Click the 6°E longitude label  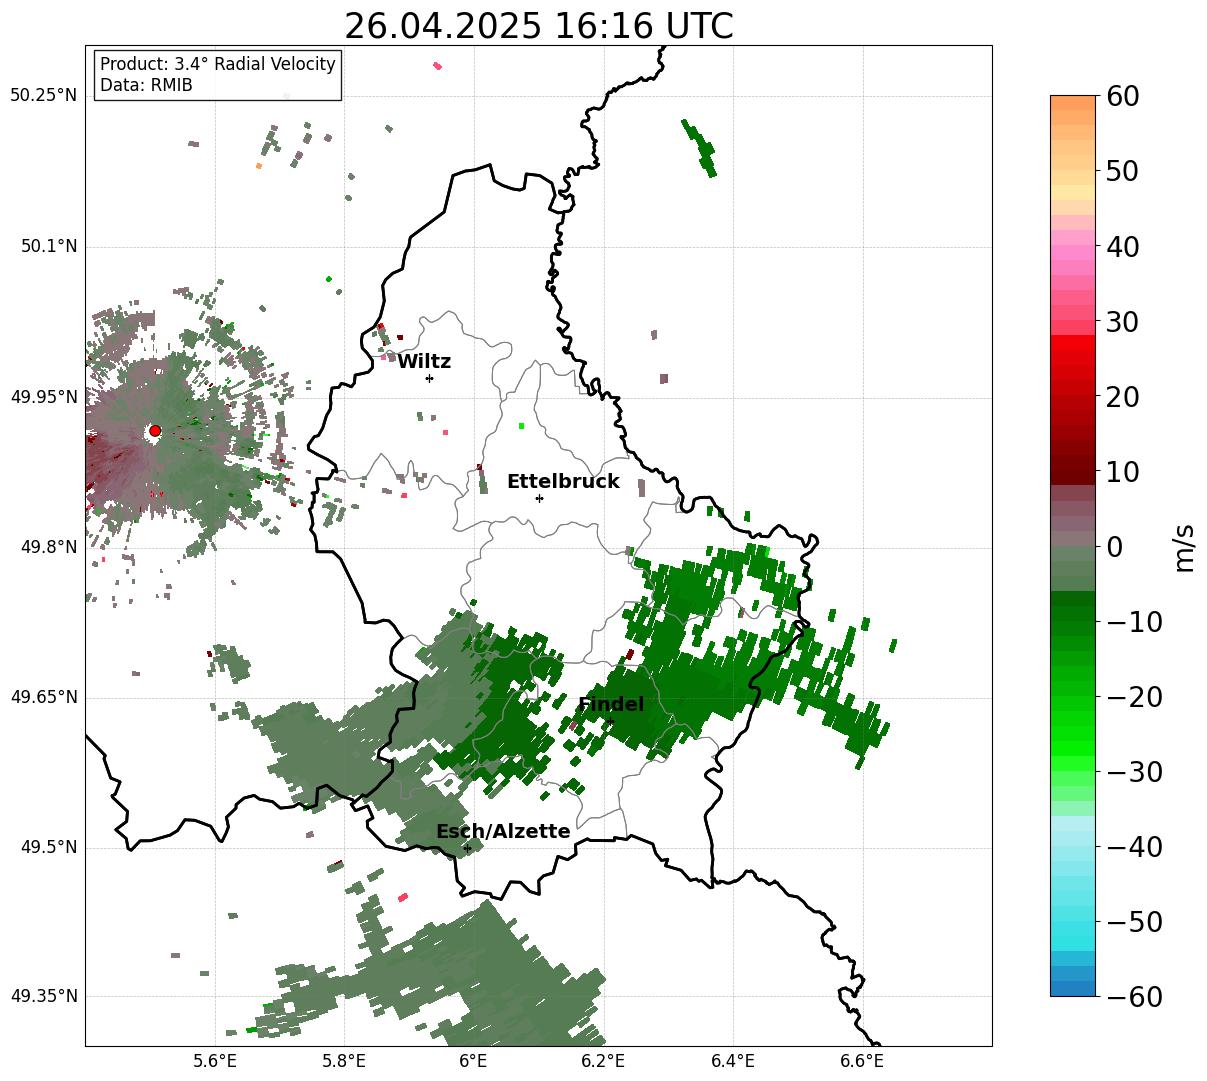pyautogui.click(x=473, y=1061)
